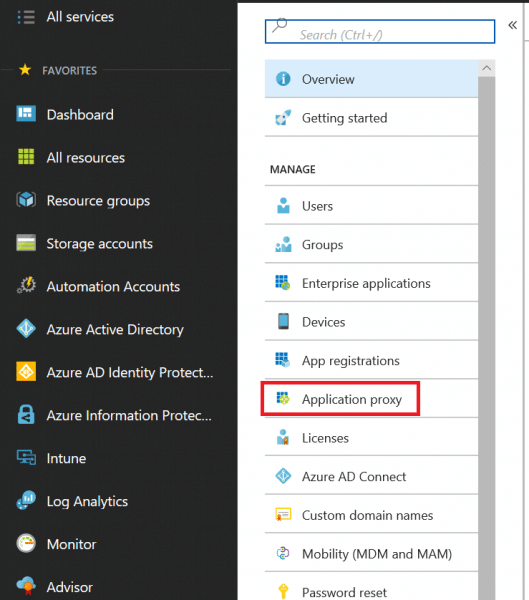
Task: Select Groups under Manage
Action: click(371, 244)
